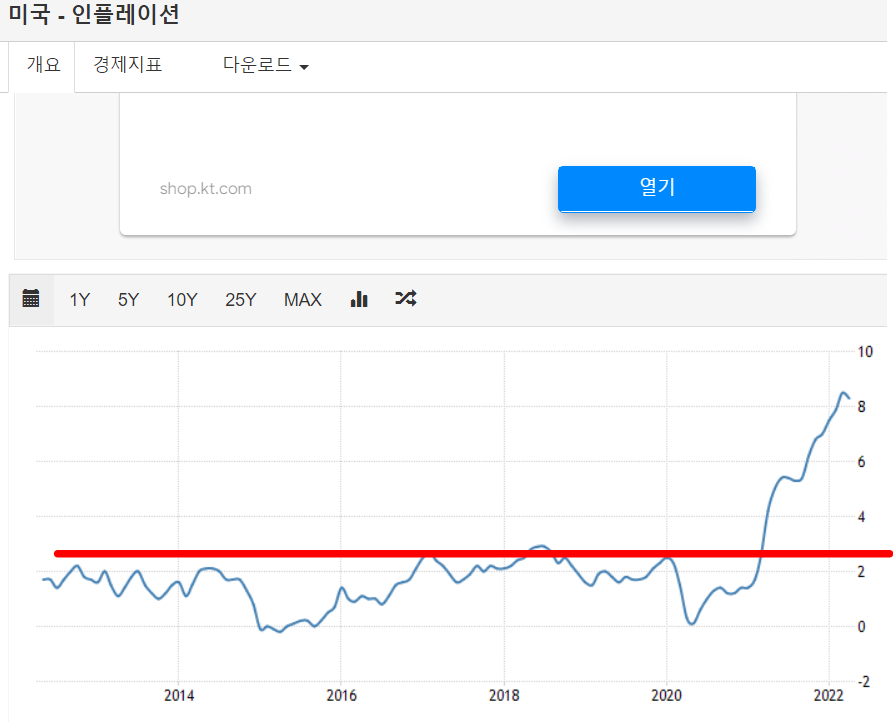The image size is (893, 722).
Task: Switch to the 개요 tab
Action: tap(42, 65)
